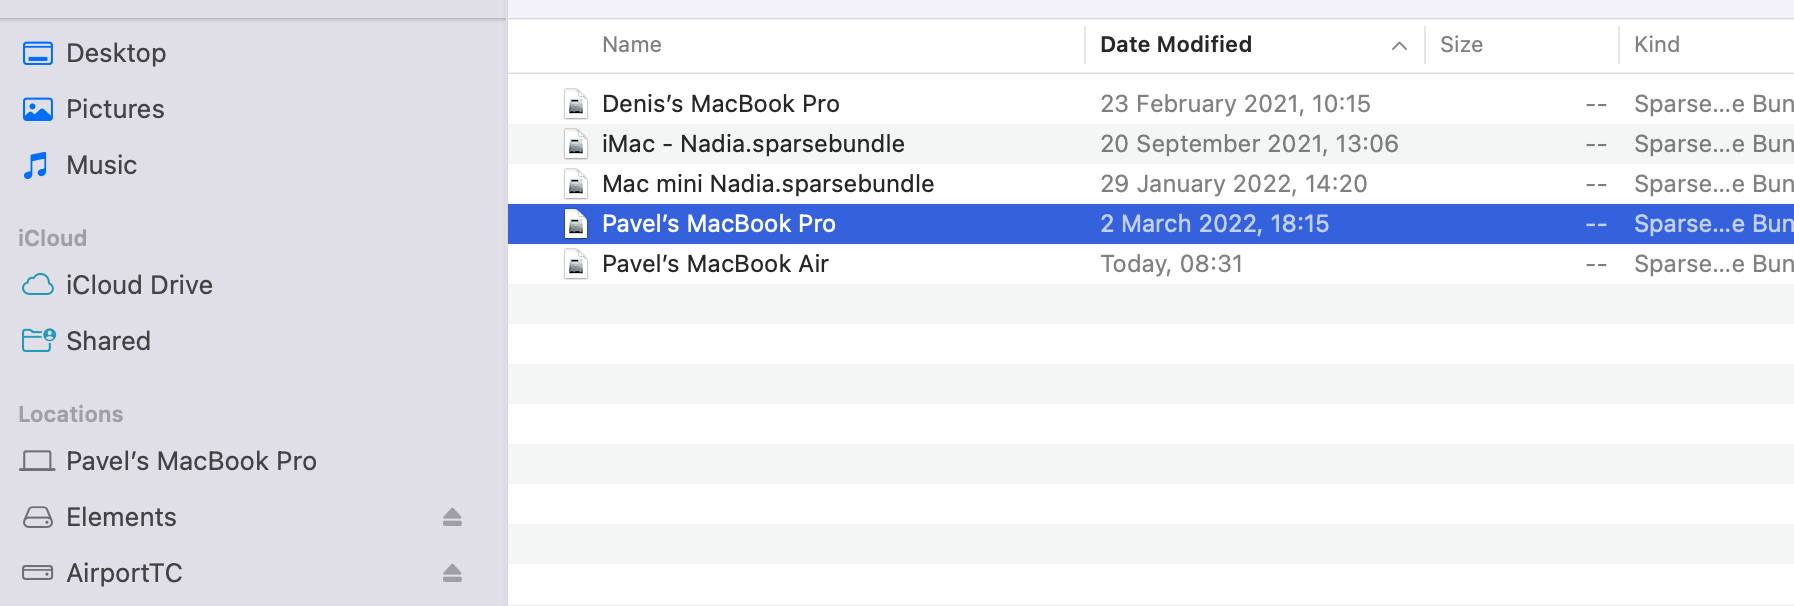Select iMac - Nadia.sparsebundle file

752,144
